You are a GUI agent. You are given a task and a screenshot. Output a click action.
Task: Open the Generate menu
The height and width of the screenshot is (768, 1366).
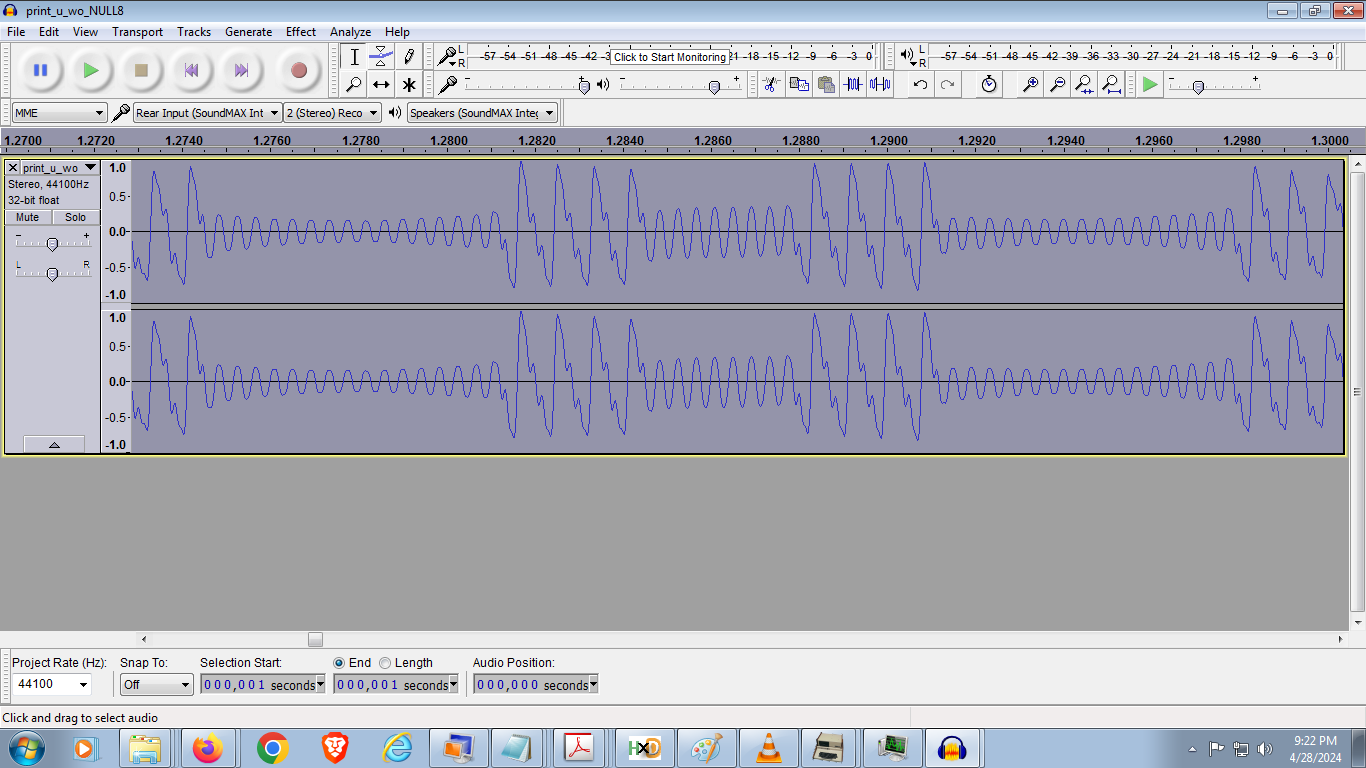click(x=248, y=32)
